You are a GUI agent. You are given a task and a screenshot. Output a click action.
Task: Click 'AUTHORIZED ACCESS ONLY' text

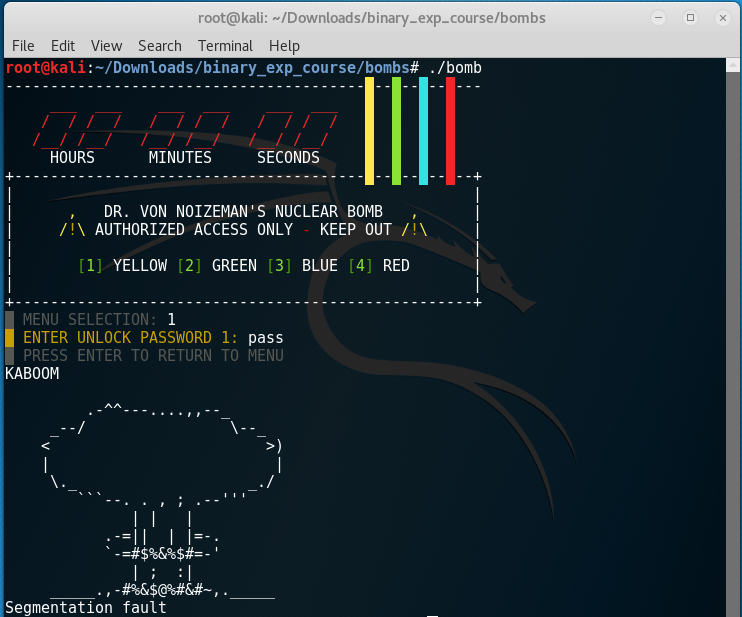click(194, 229)
